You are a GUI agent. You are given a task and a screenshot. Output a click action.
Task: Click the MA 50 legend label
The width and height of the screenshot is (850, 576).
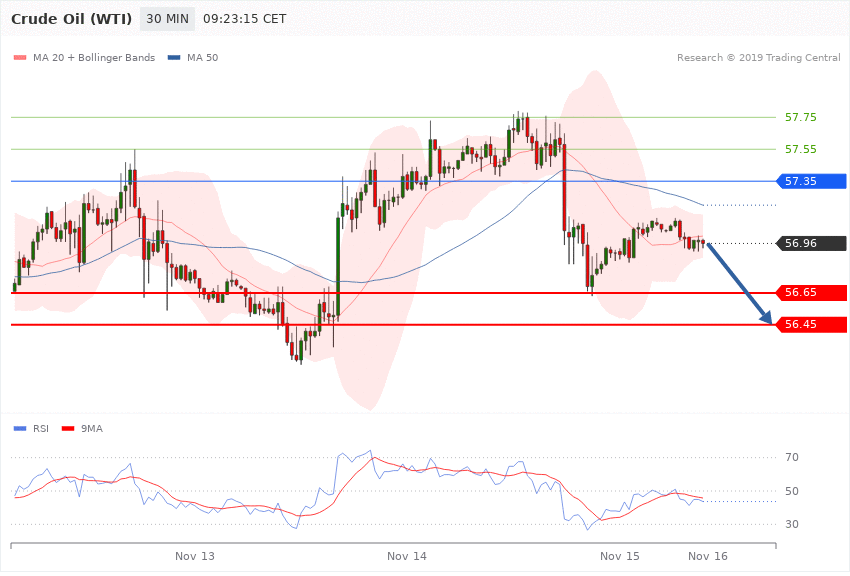(203, 58)
